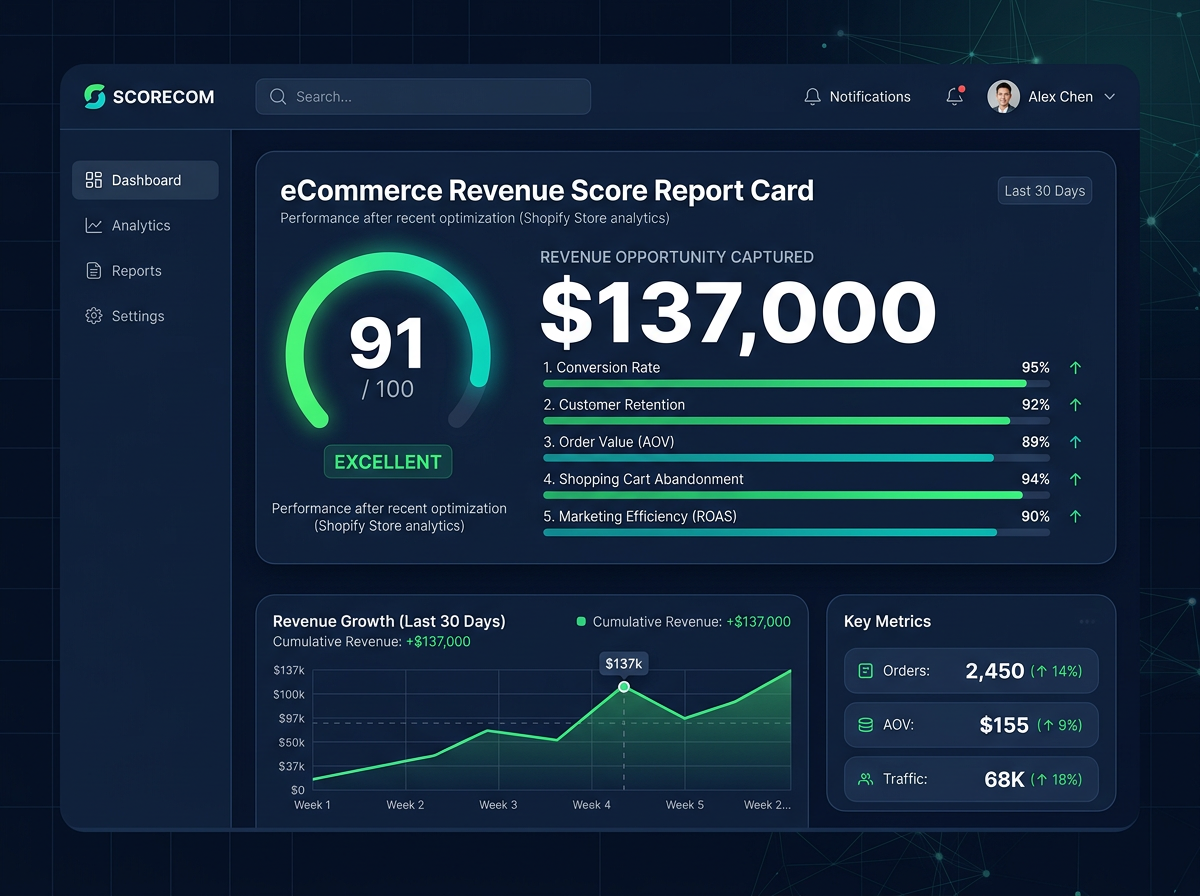
Task: Click the Orders card icon
Action: [866, 671]
